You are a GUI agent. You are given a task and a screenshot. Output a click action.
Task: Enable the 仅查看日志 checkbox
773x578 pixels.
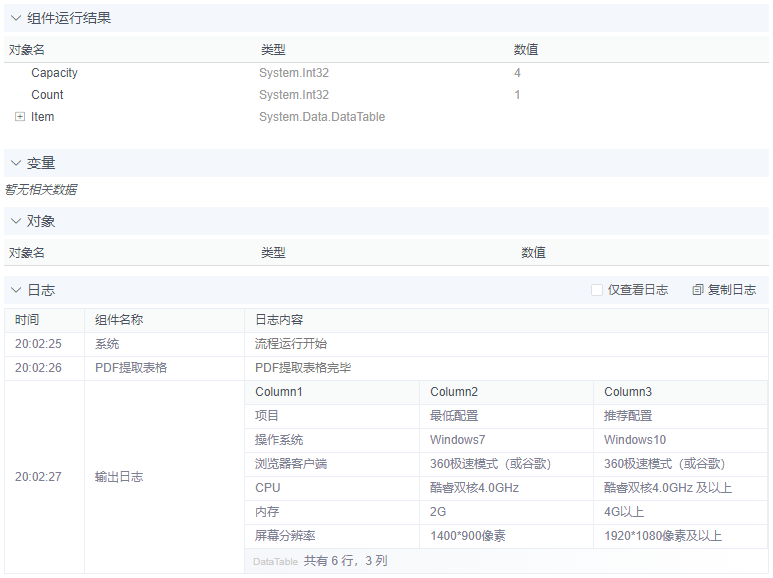pyautogui.click(x=597, y=290)
